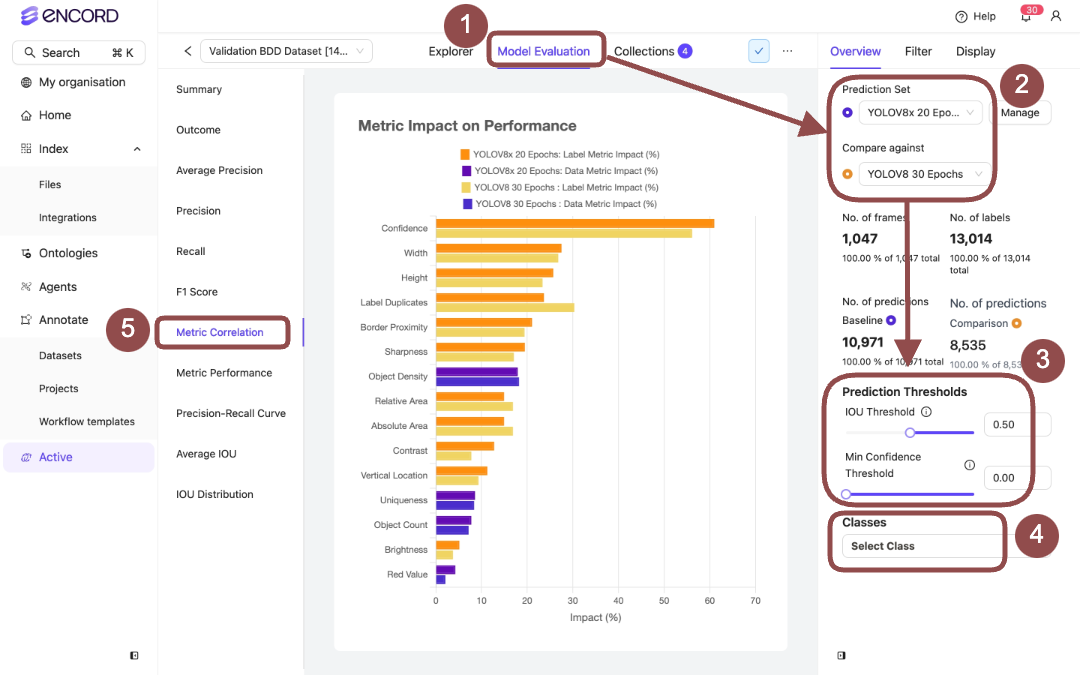Open the Display tab
This screenshot has height=675, width=1080.
coord(975,51)
